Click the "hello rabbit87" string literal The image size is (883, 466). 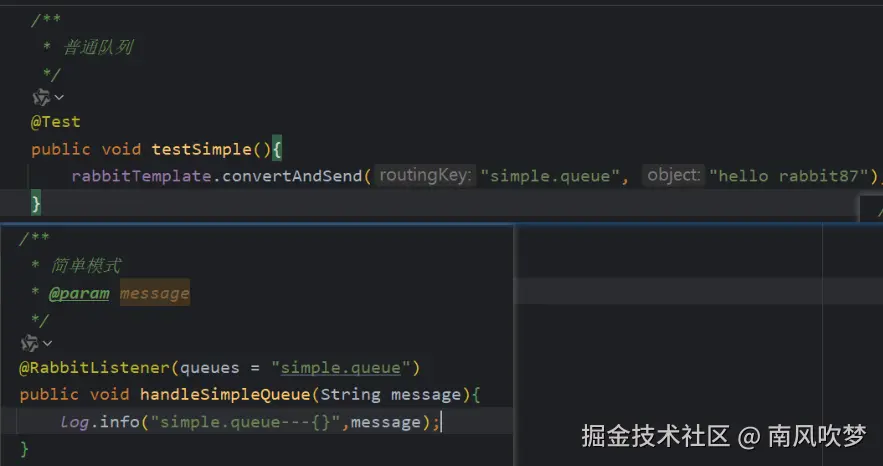(x=788, y=176)
